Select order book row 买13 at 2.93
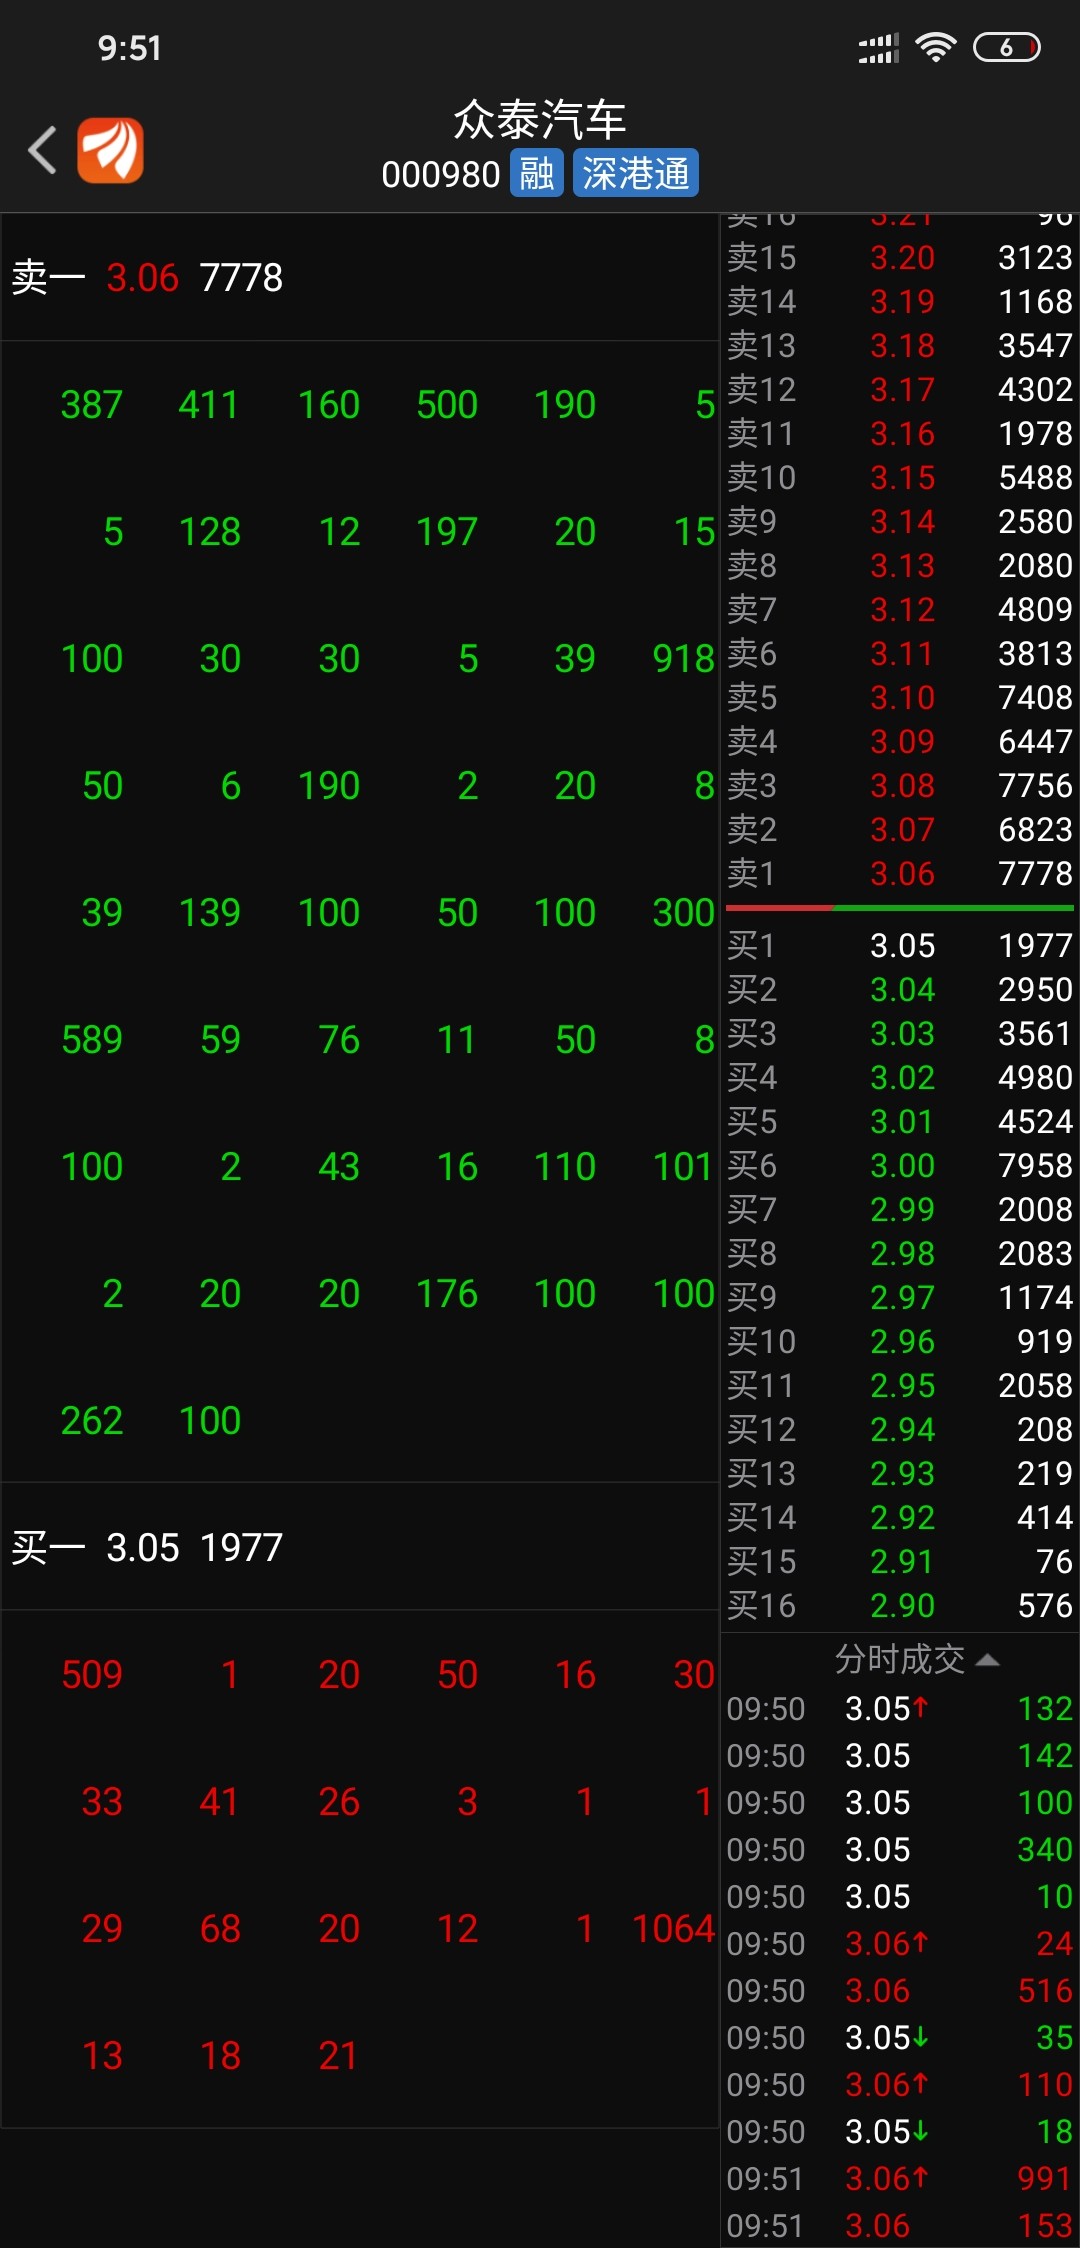 (900, 1473)
